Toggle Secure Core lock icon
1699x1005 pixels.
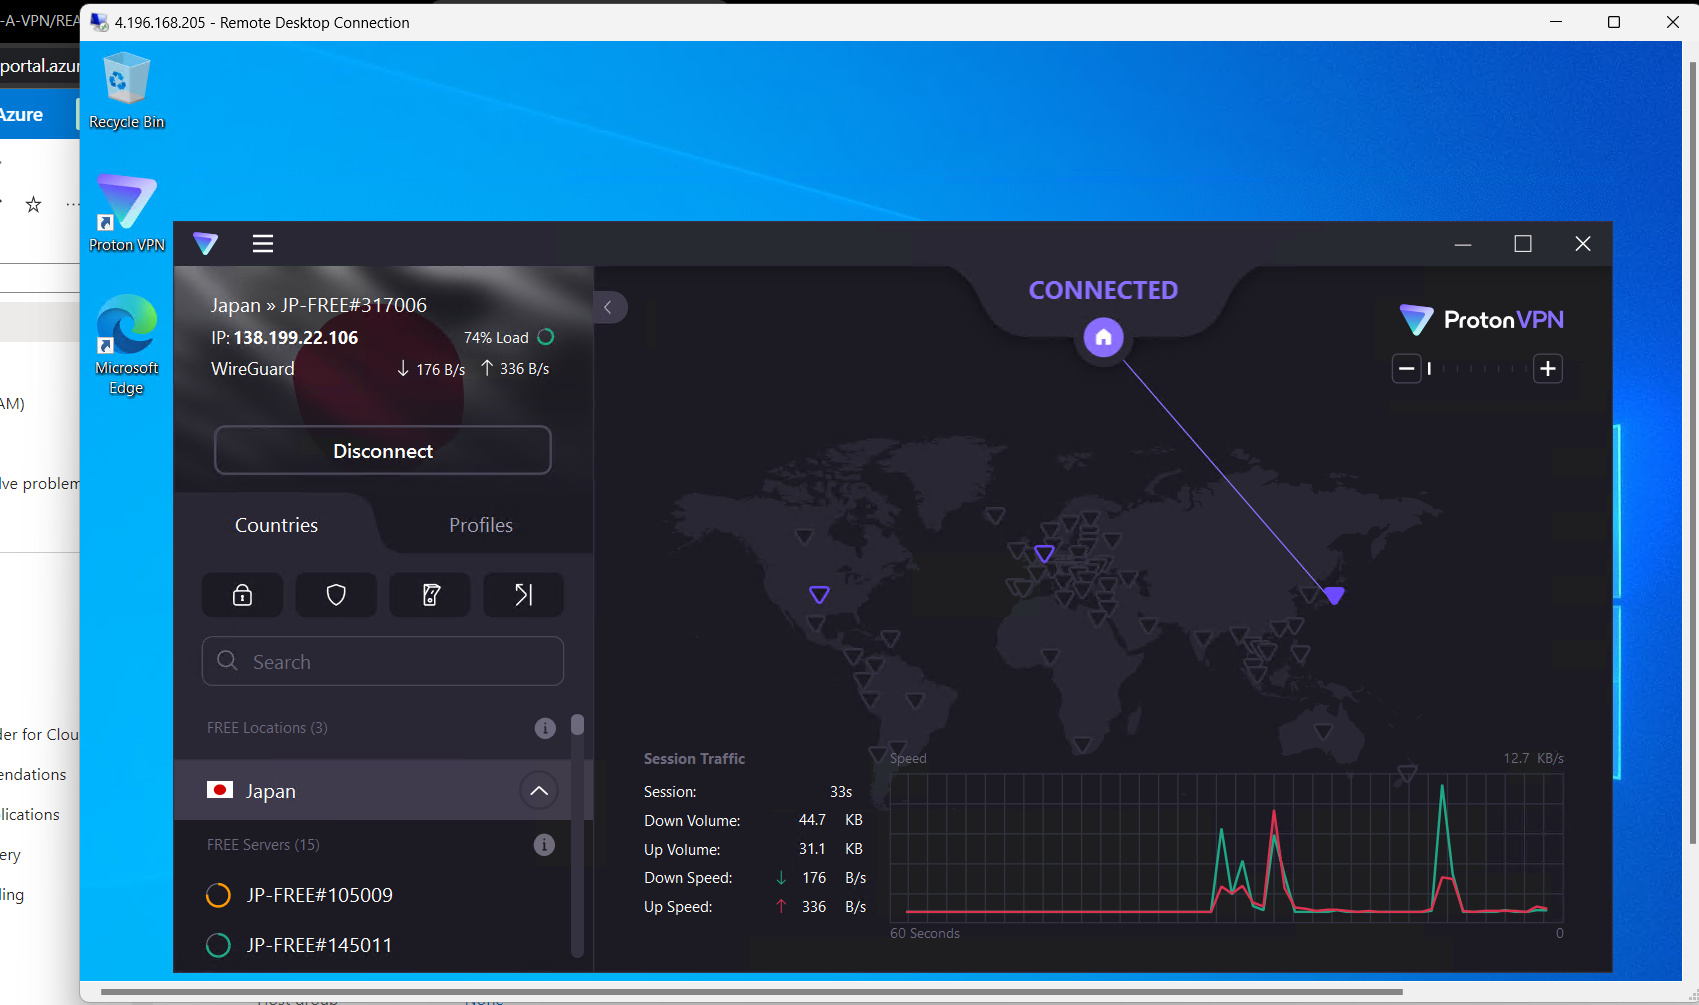coord(242,595)
